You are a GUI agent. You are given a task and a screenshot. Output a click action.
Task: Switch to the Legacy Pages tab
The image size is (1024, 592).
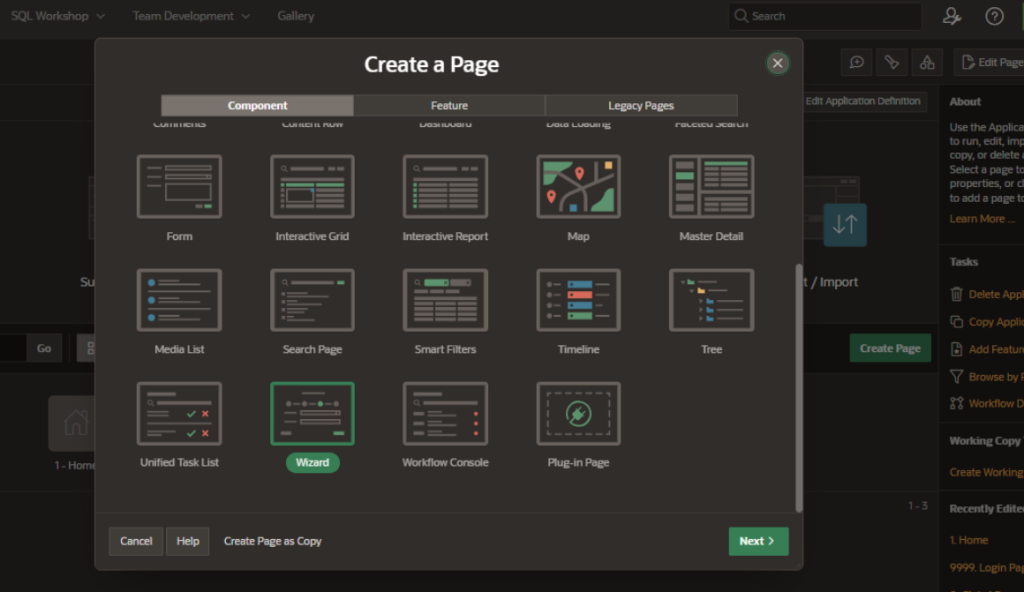(641, 105)
